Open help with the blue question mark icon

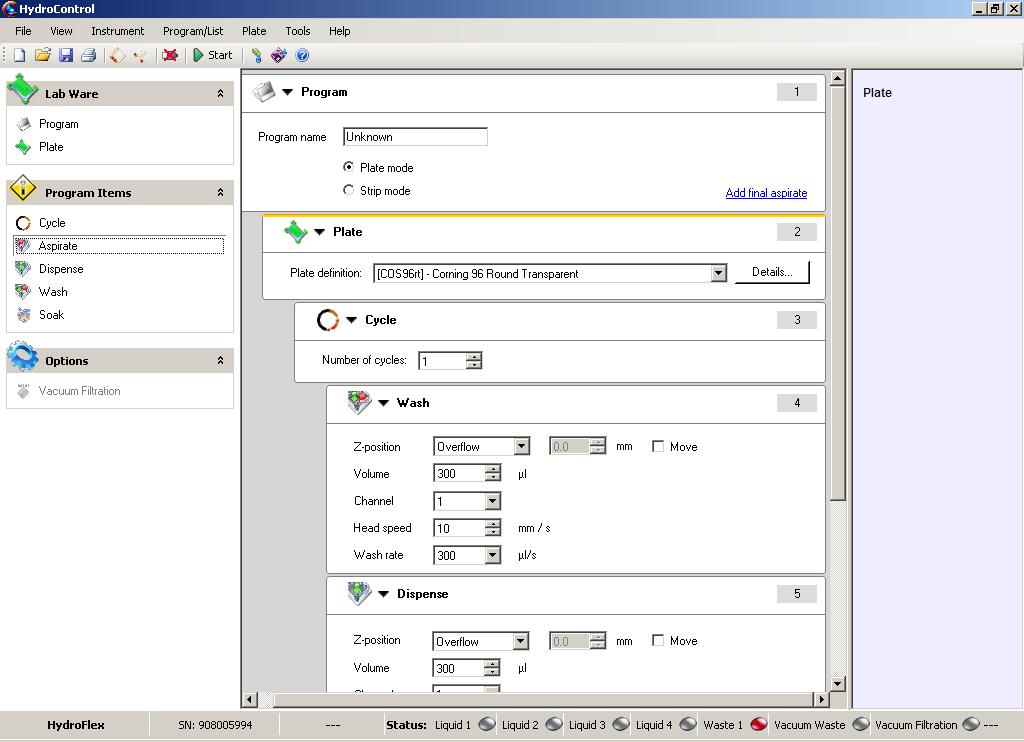tap(302, 56)
